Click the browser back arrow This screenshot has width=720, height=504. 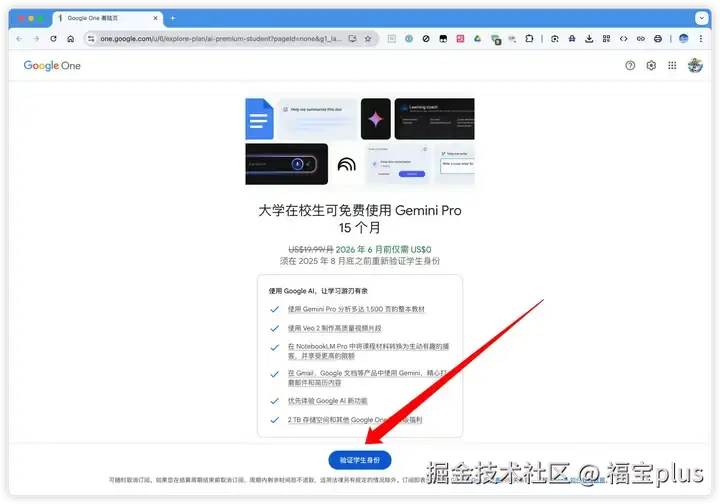[x=19, y=39]
